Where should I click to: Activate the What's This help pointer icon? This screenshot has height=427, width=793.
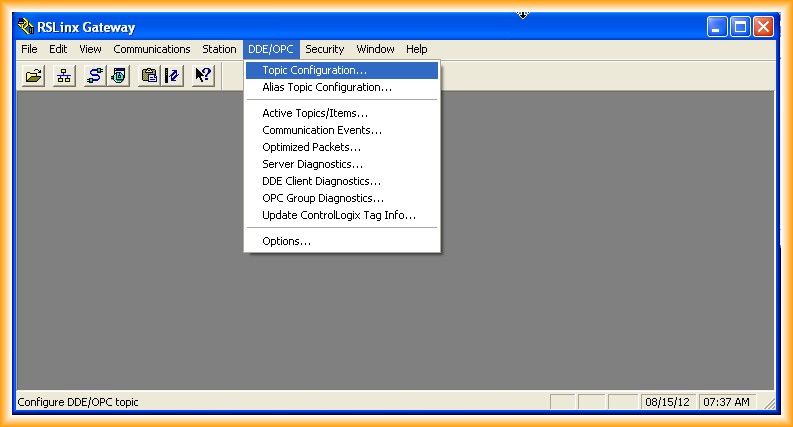click(203, 75)
